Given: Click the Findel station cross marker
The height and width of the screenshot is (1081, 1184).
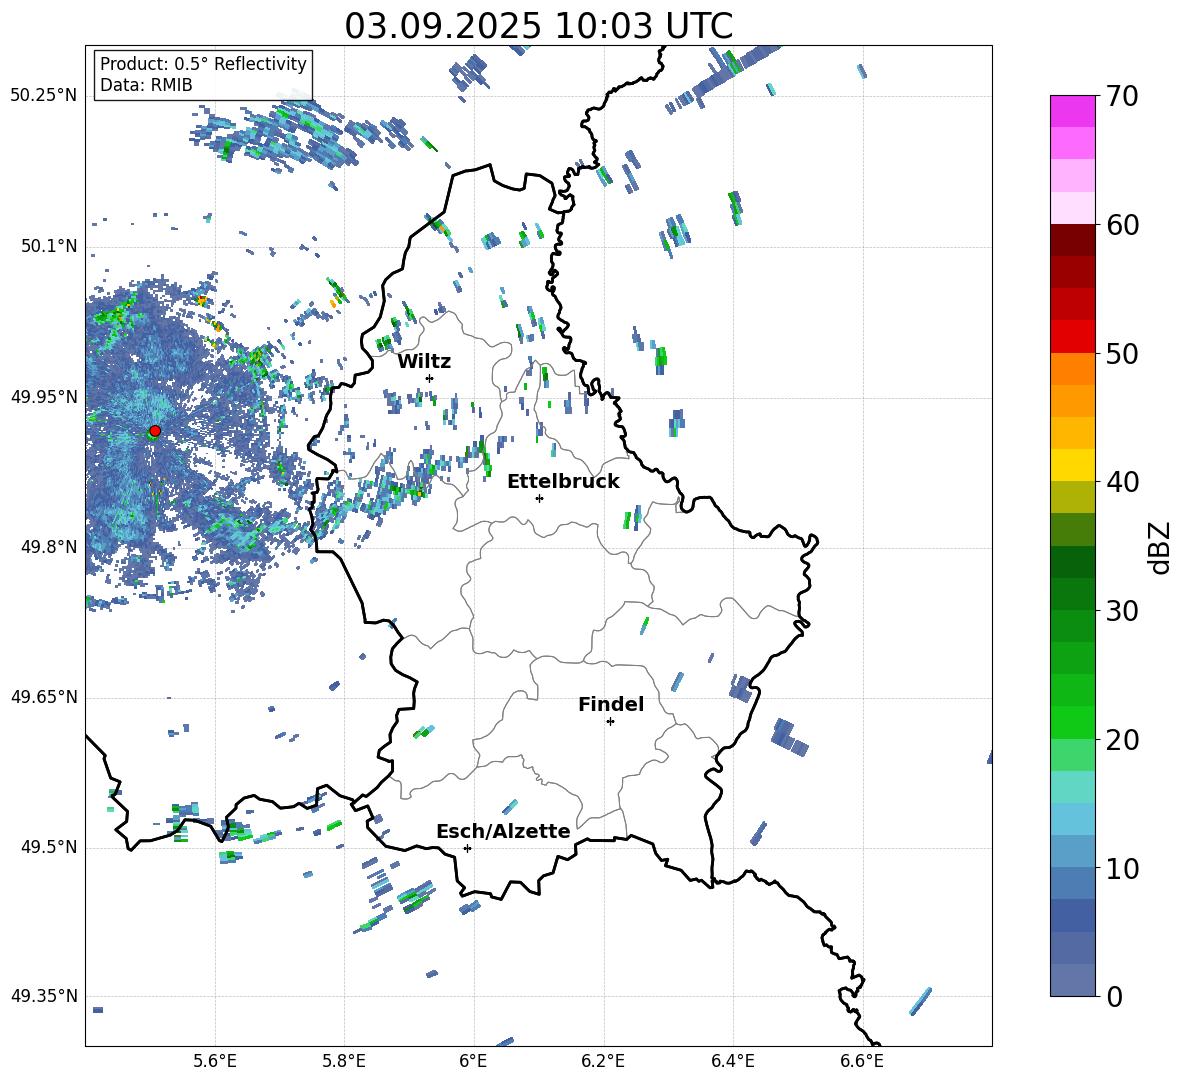Looking at the screenshot, I should pos(610,722).
